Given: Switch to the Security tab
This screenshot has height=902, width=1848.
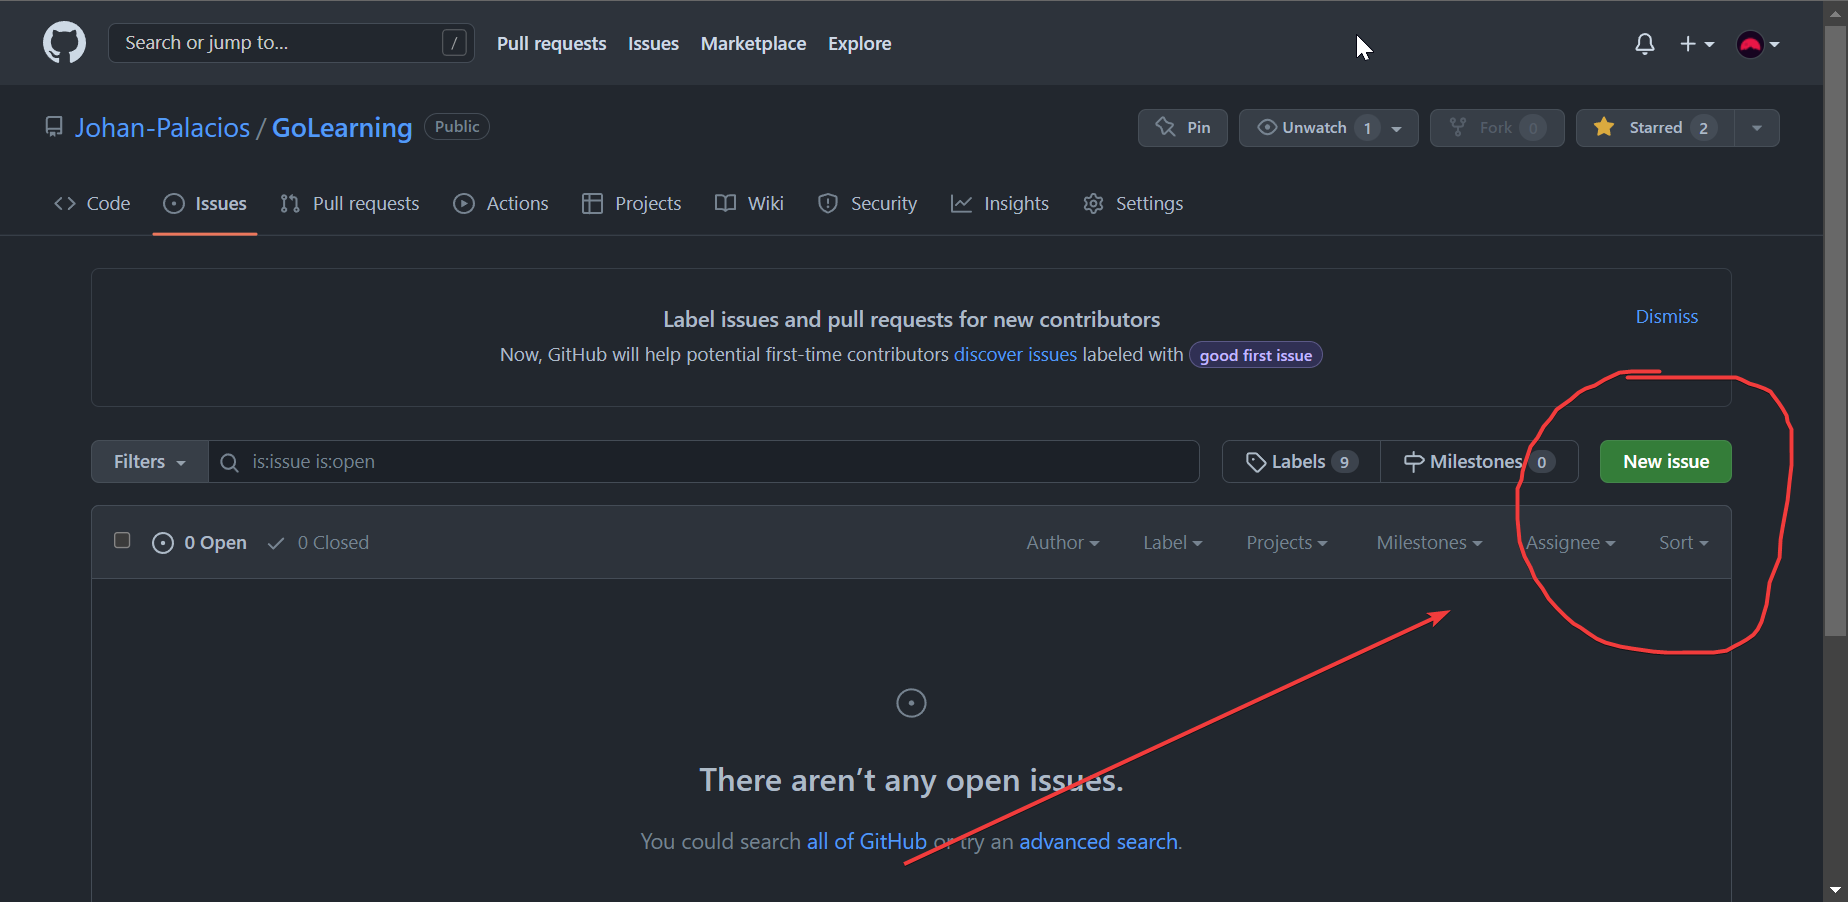Looking at the screenshot, I should [x=868, y=204].
